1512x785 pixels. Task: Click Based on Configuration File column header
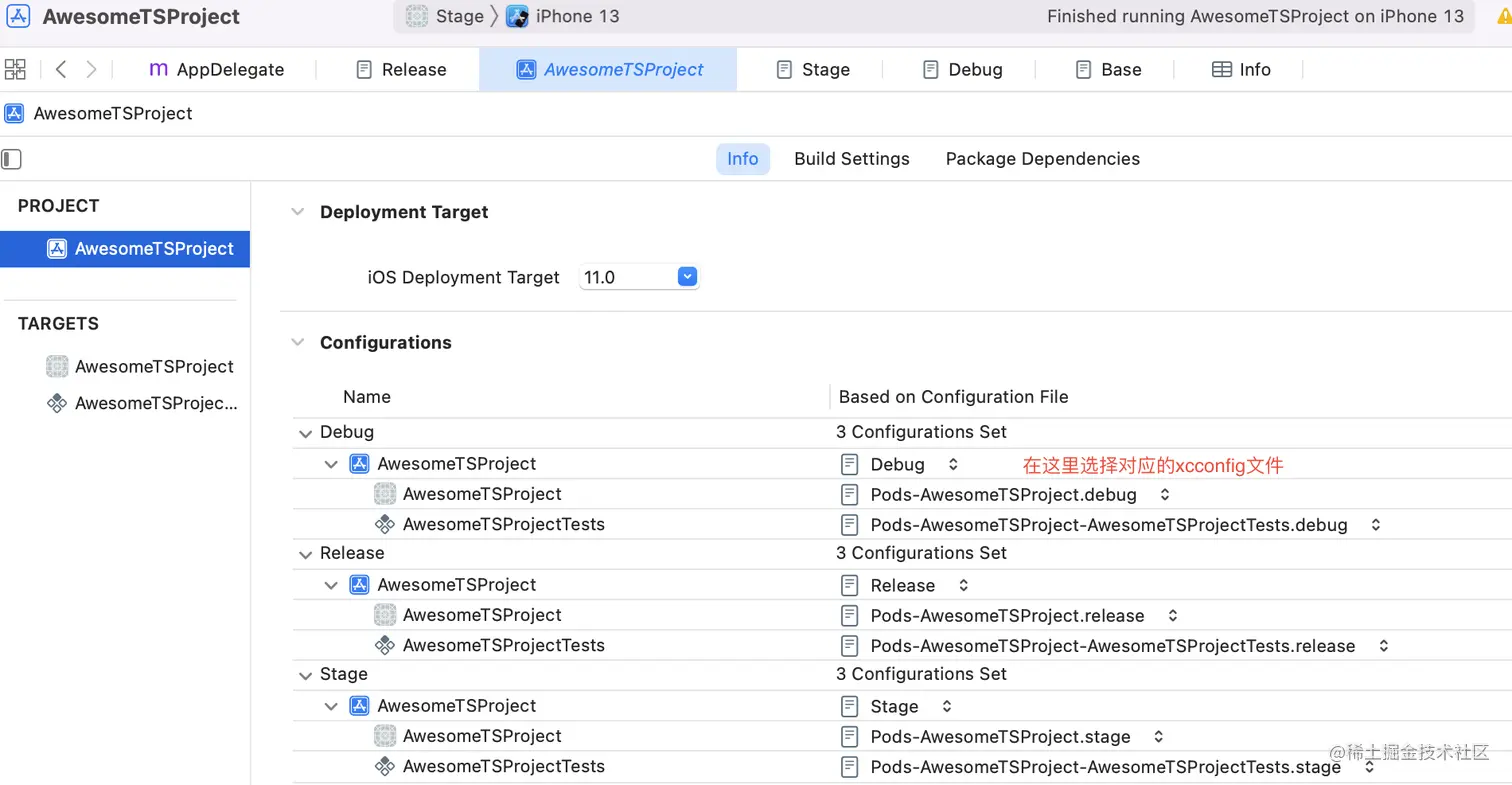(953, 397)
